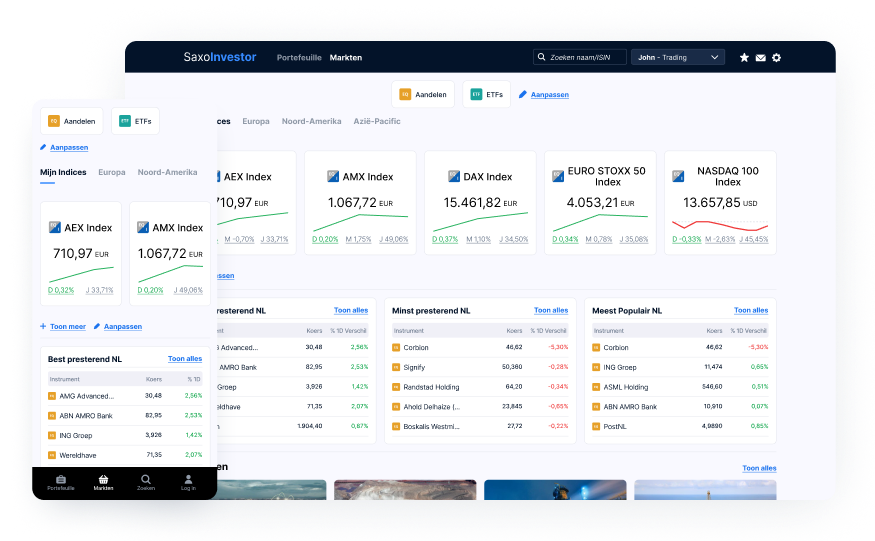The image size is (875, 541).
Task: Click the search magnifier icon in header
Action: pos(541,57)
